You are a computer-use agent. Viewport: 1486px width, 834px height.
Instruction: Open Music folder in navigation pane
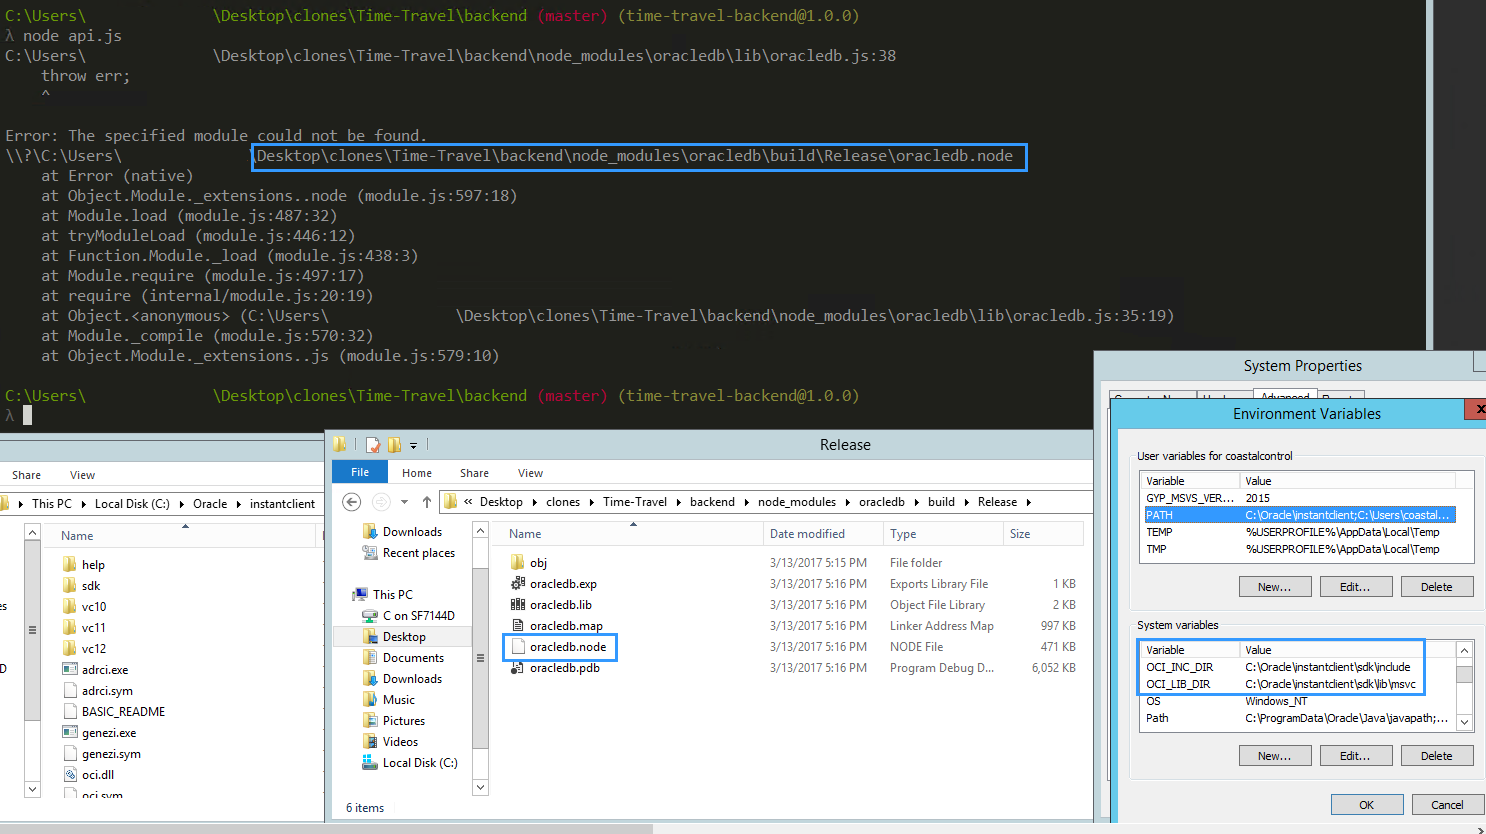(x=398, y=700)
